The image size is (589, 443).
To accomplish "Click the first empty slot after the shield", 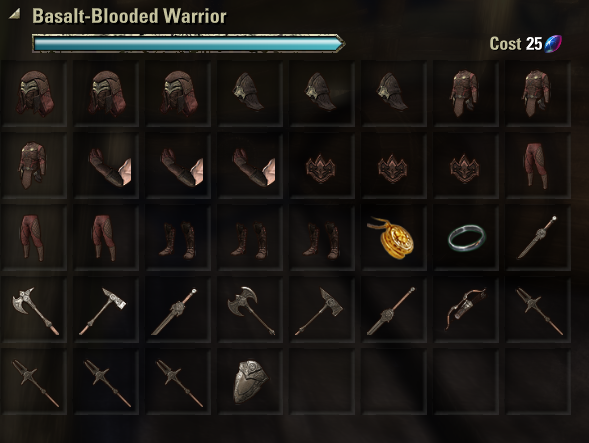I will pos(322,382).
